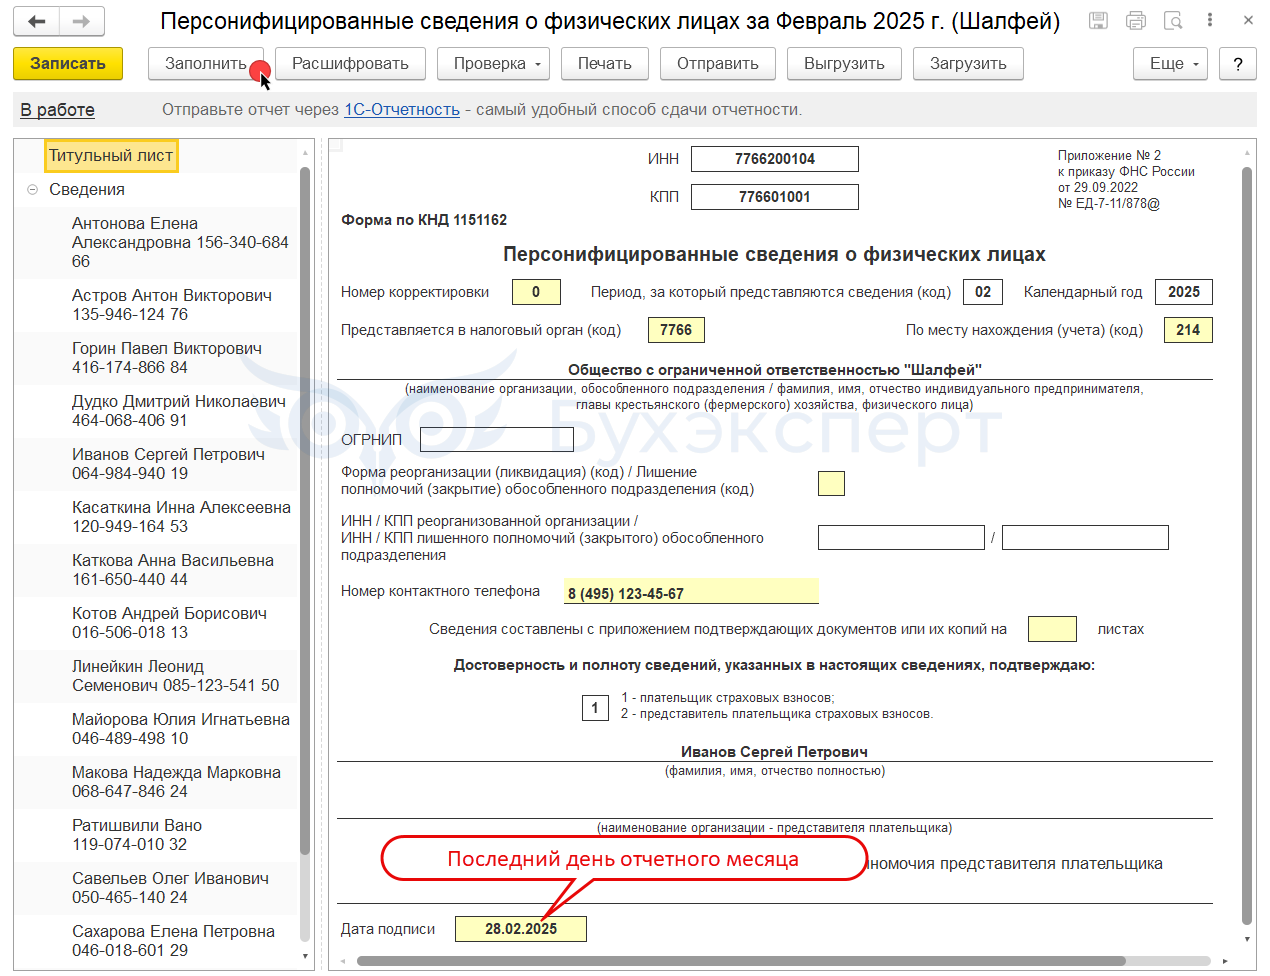
Task: Close the form with the X icon
Action: [x=1248, y=20]
